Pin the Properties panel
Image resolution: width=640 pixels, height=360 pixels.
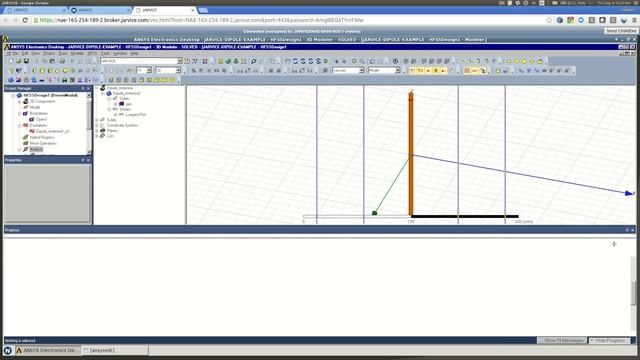pyautogui.click(x=83, y=160)
